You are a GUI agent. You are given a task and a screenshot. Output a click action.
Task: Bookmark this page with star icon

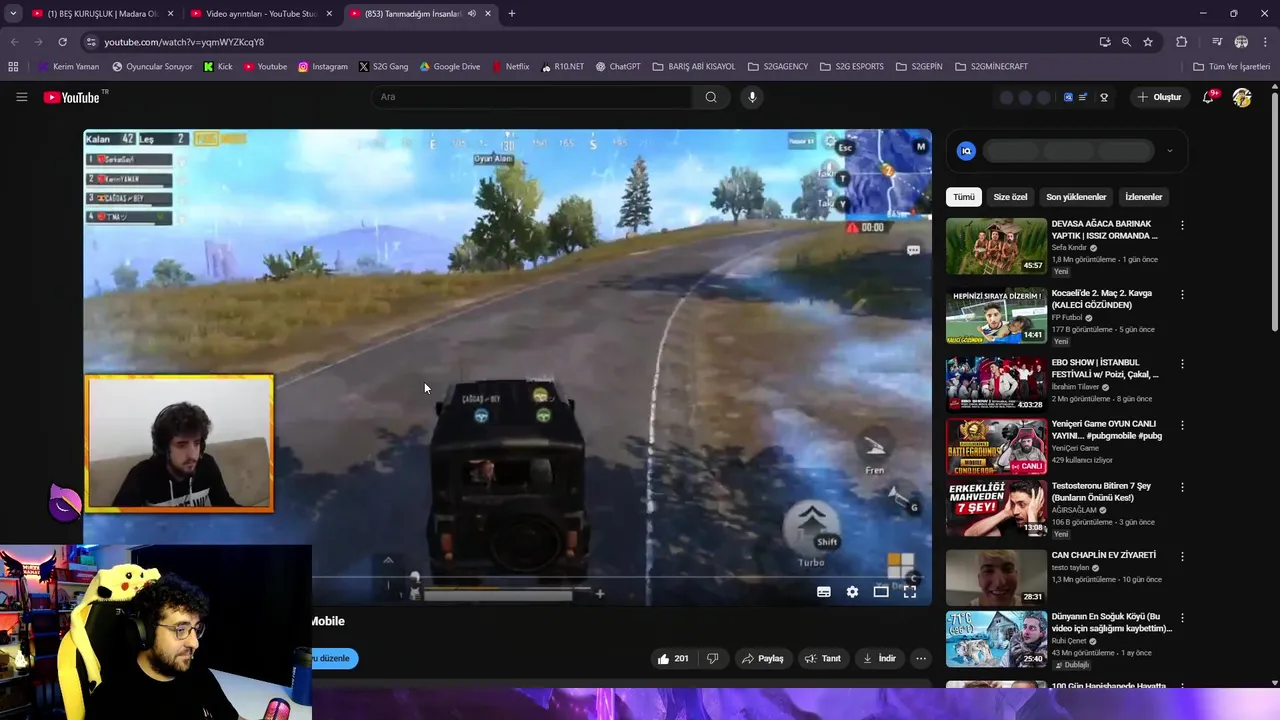[x=1148, y=42]
